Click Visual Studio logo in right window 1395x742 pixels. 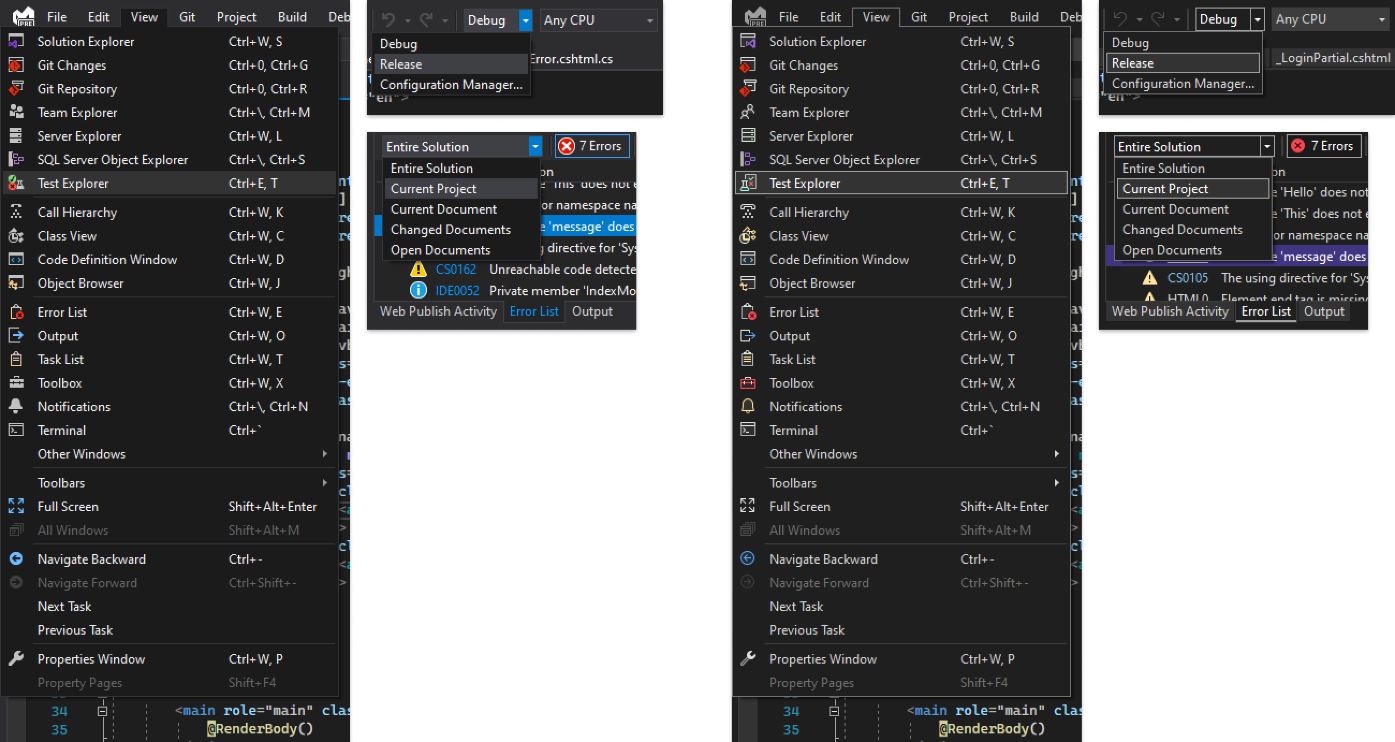[755, 16]
